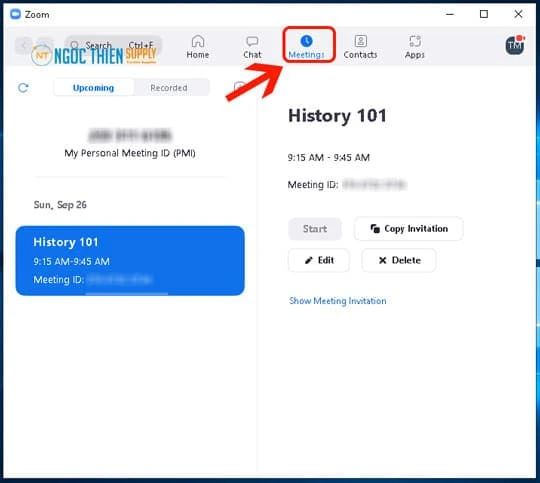This screenshot has width=540, height=483.
Task: Click the 9:15 AM - 9:45 AM time text
Action: (329, 157)
